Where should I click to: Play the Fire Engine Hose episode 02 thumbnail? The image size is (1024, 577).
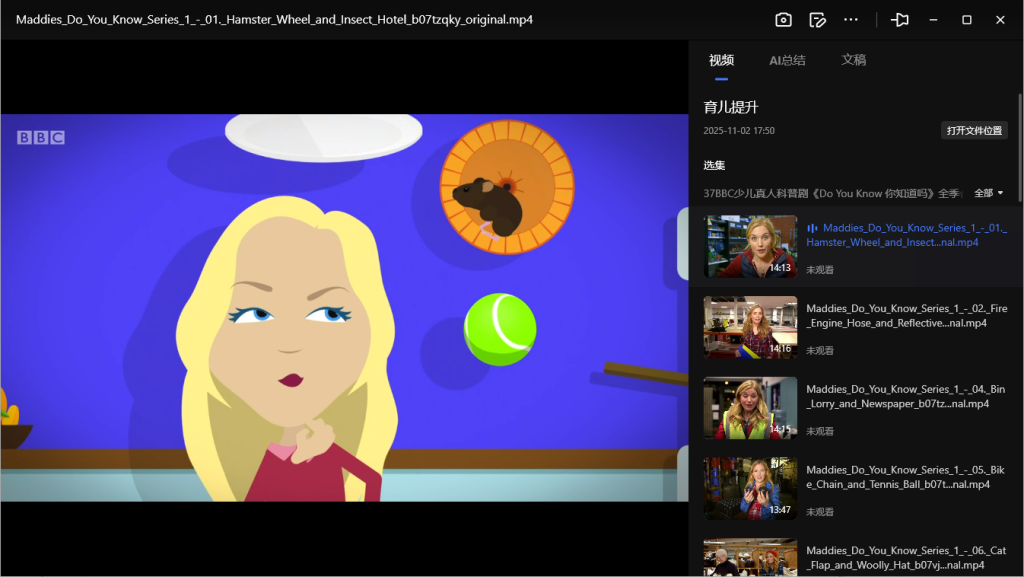tap(750, 327)
